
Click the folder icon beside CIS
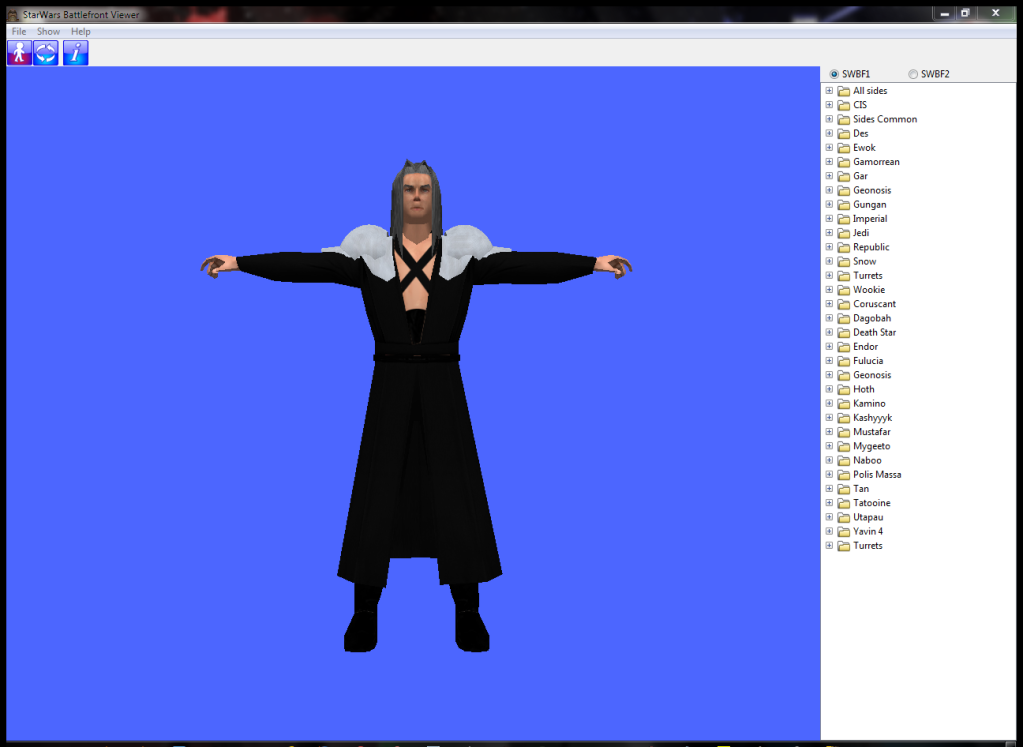click(x=844, y=105)
